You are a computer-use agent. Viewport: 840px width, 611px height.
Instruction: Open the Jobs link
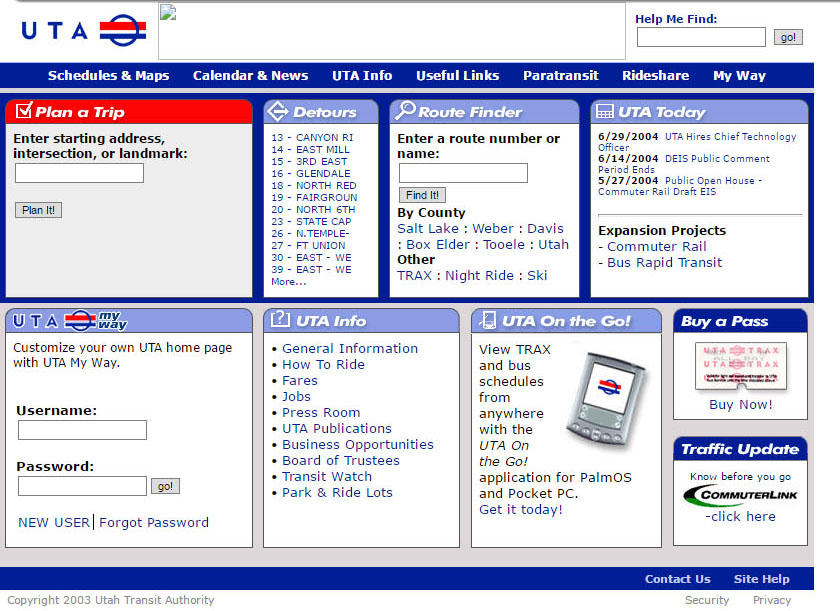point(296,397)
